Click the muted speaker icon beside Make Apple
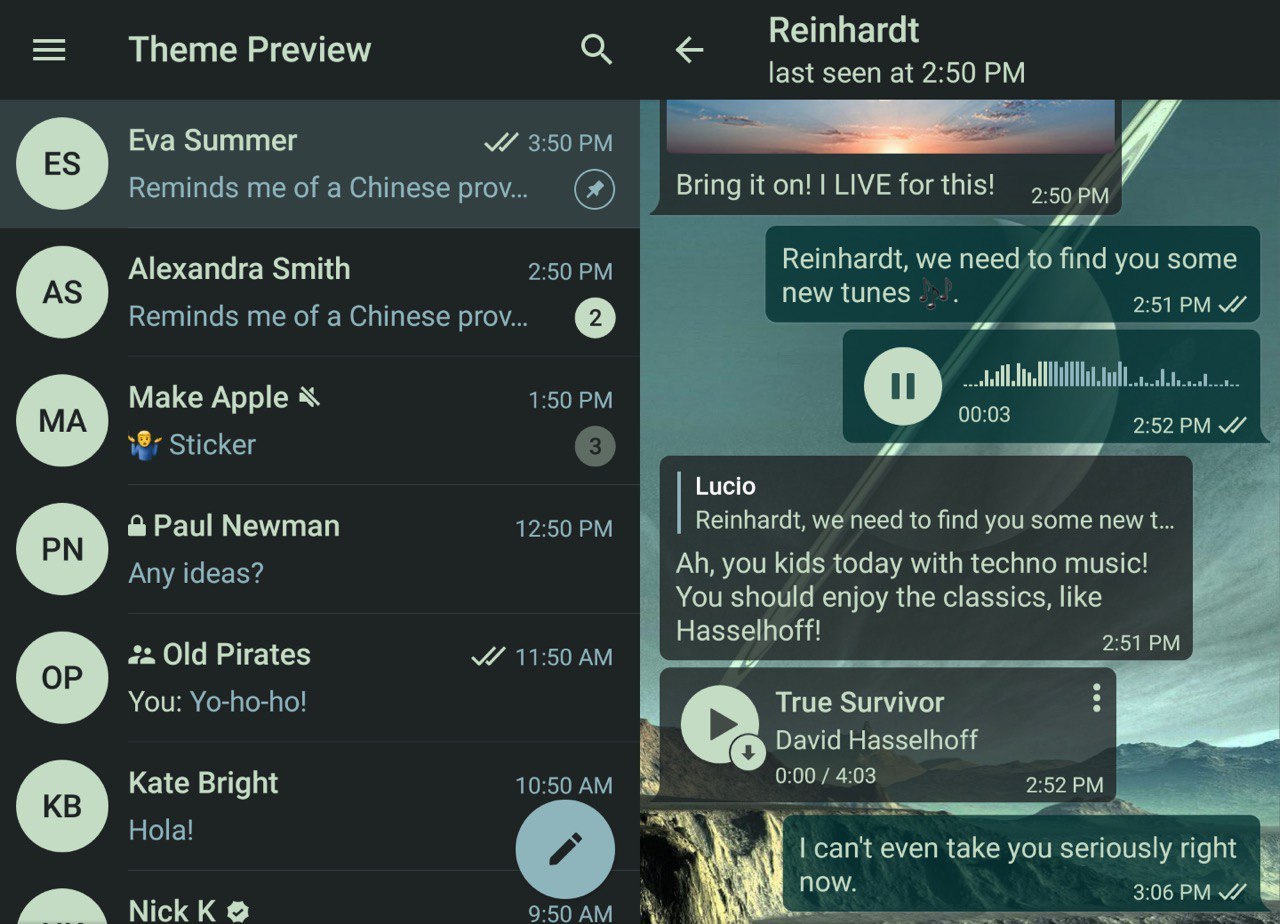The height and width of the screenshot is (924, 1280). tap(309, 398)
